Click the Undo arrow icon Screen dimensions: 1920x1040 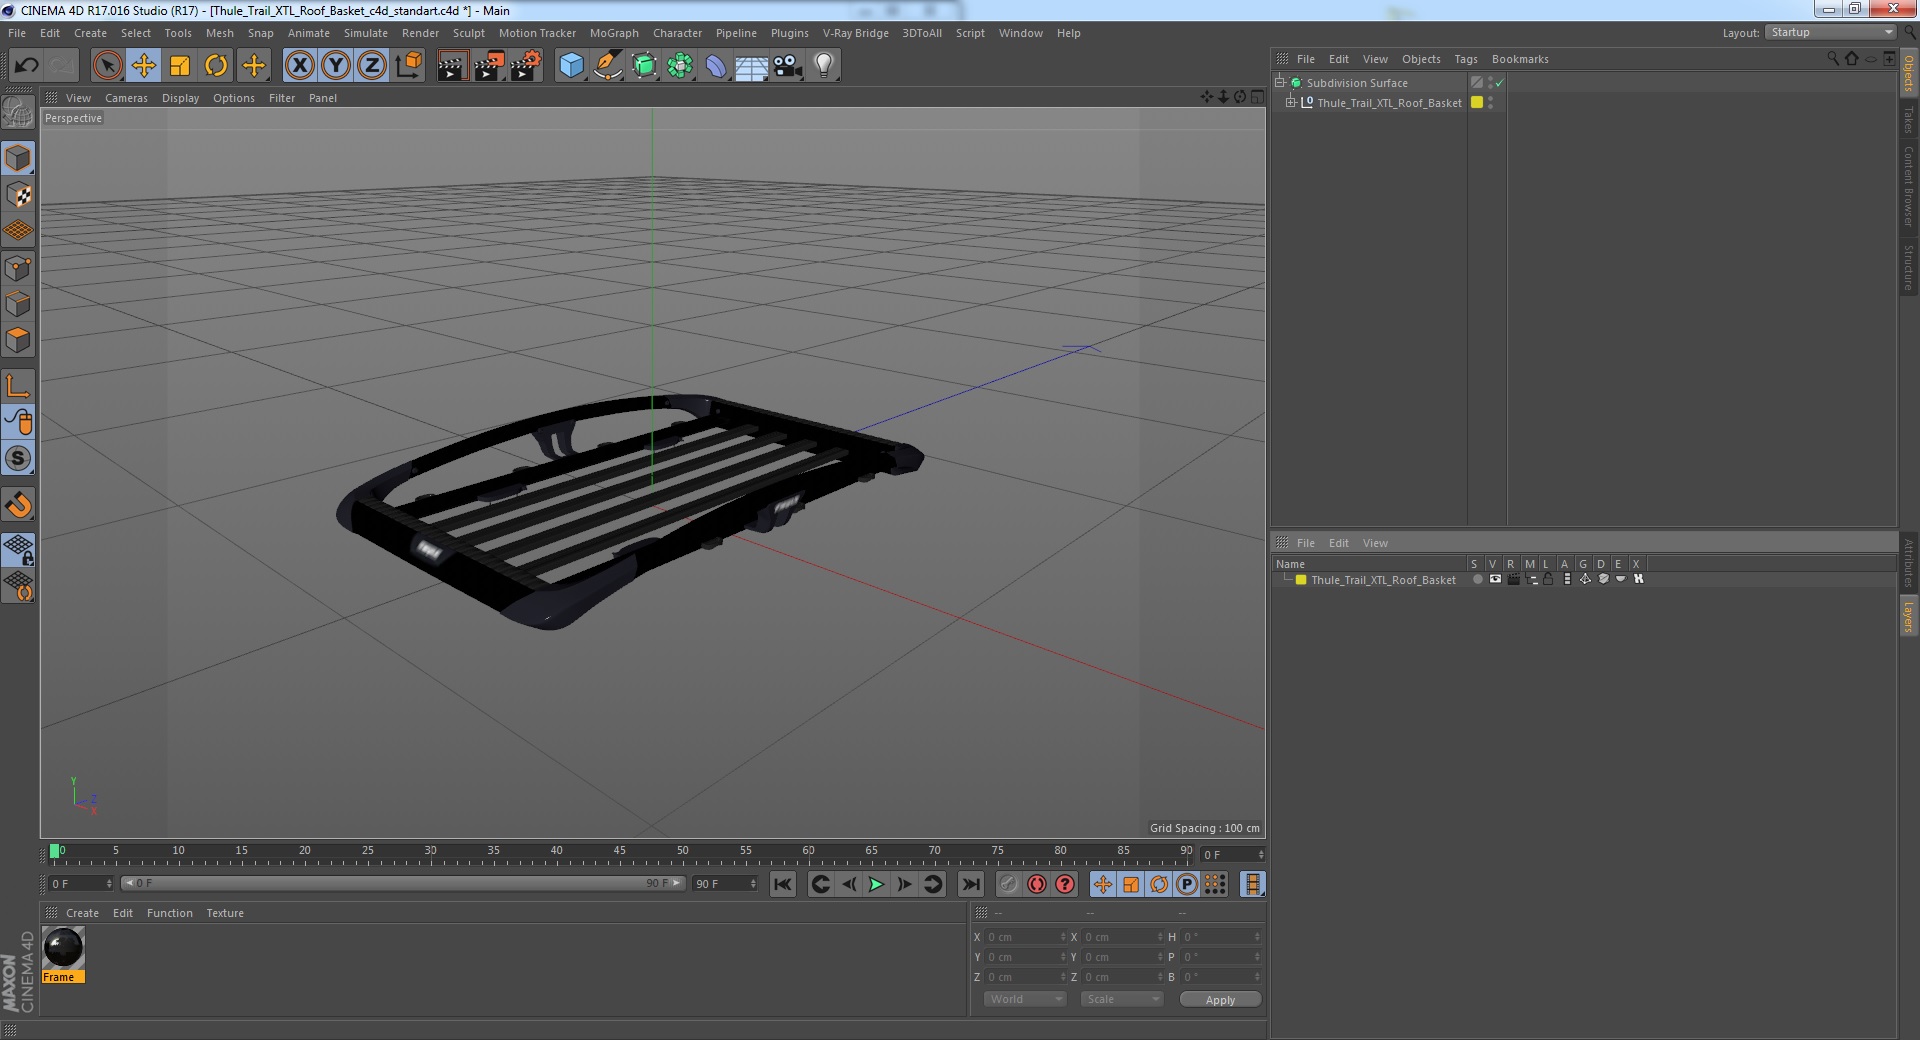(27, 66)
